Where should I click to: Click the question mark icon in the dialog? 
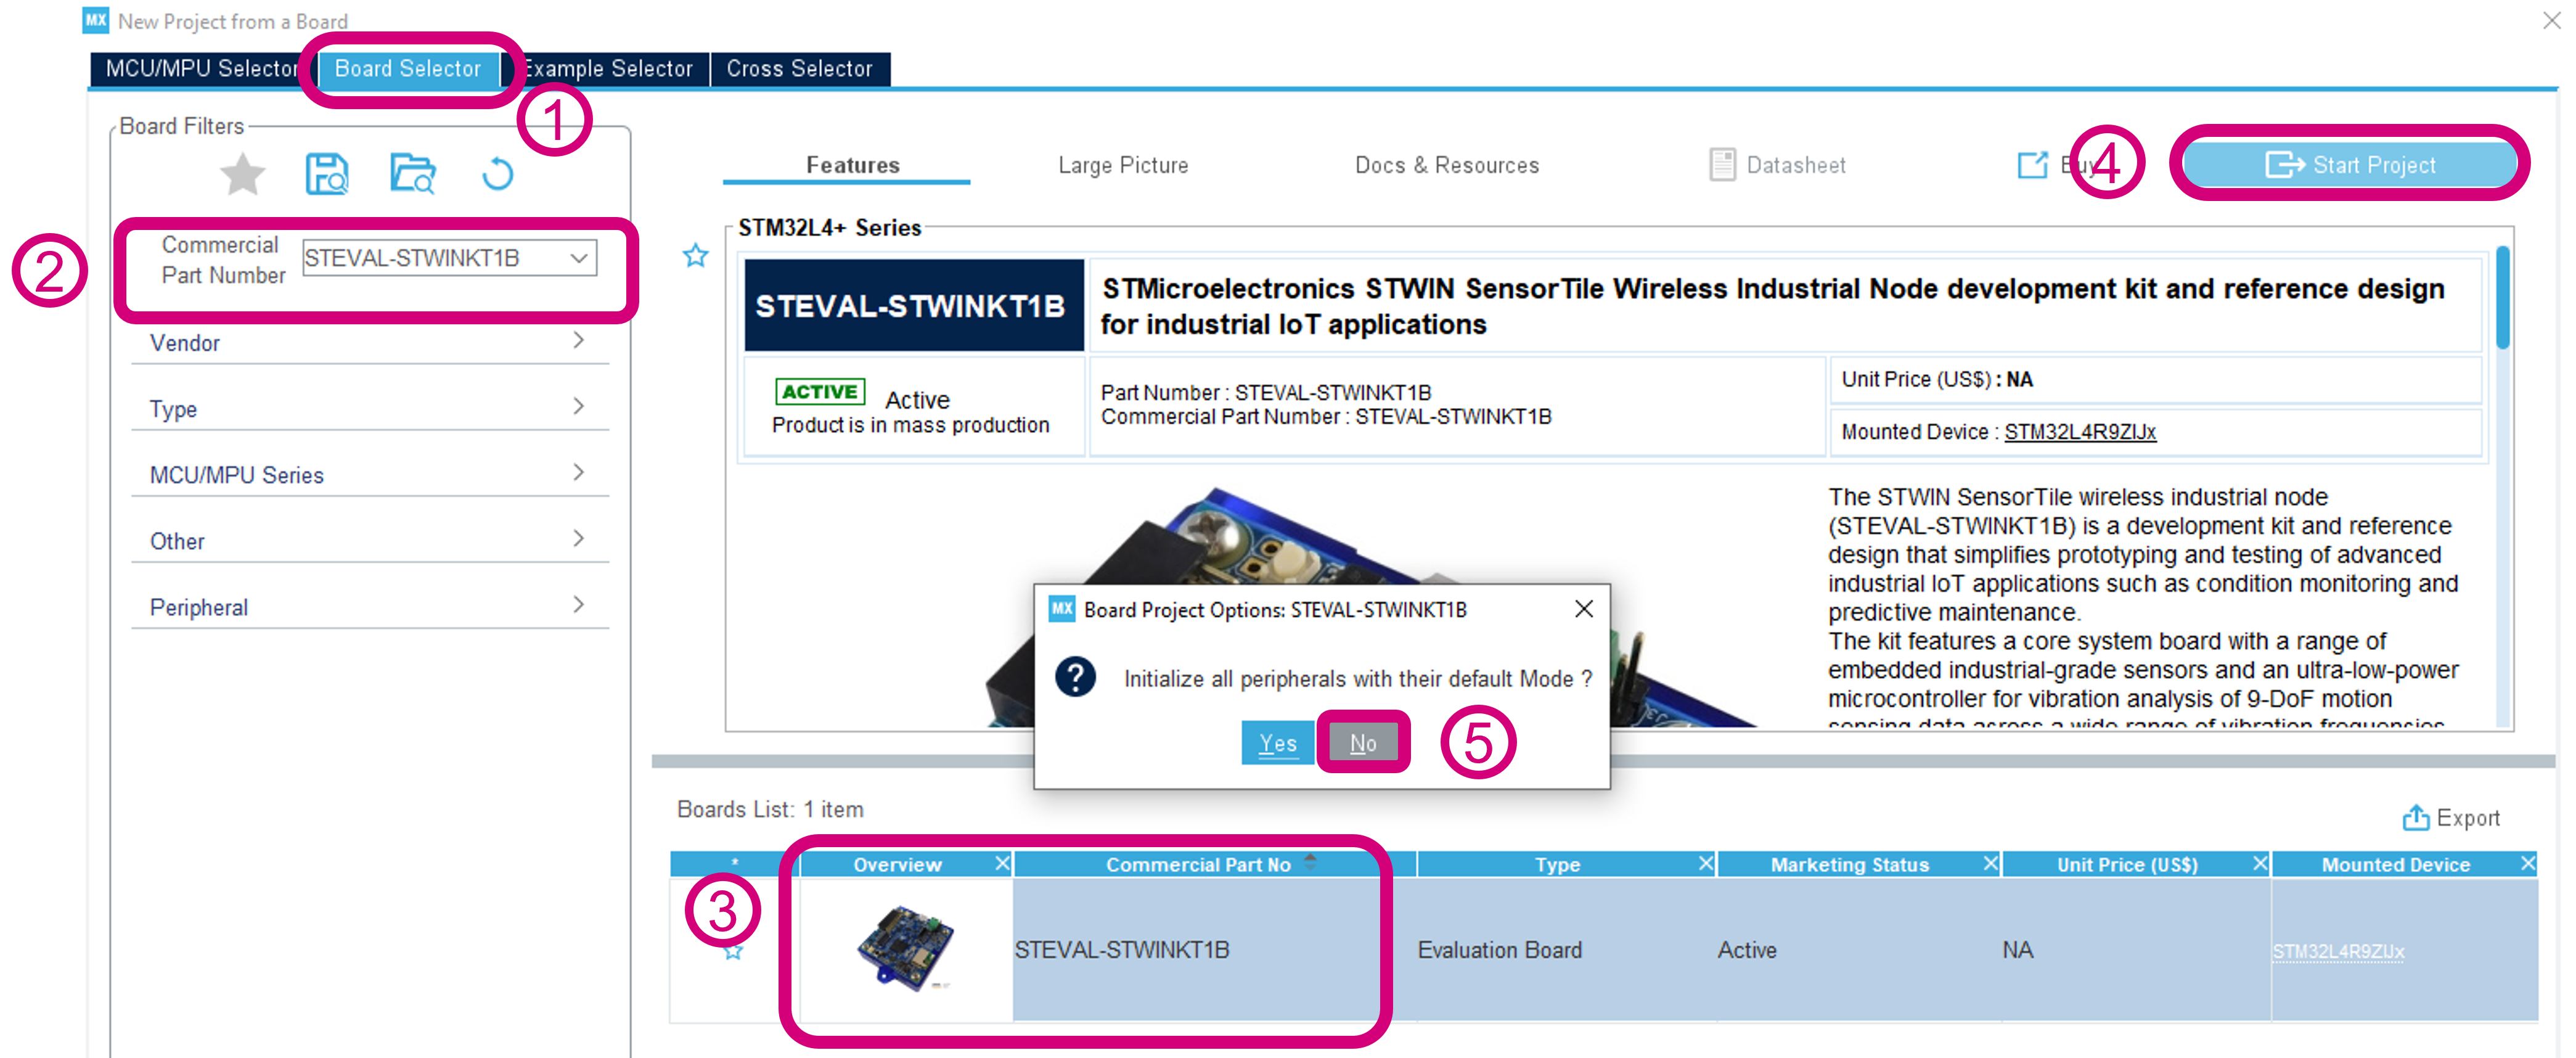[x=1076, y=677]
